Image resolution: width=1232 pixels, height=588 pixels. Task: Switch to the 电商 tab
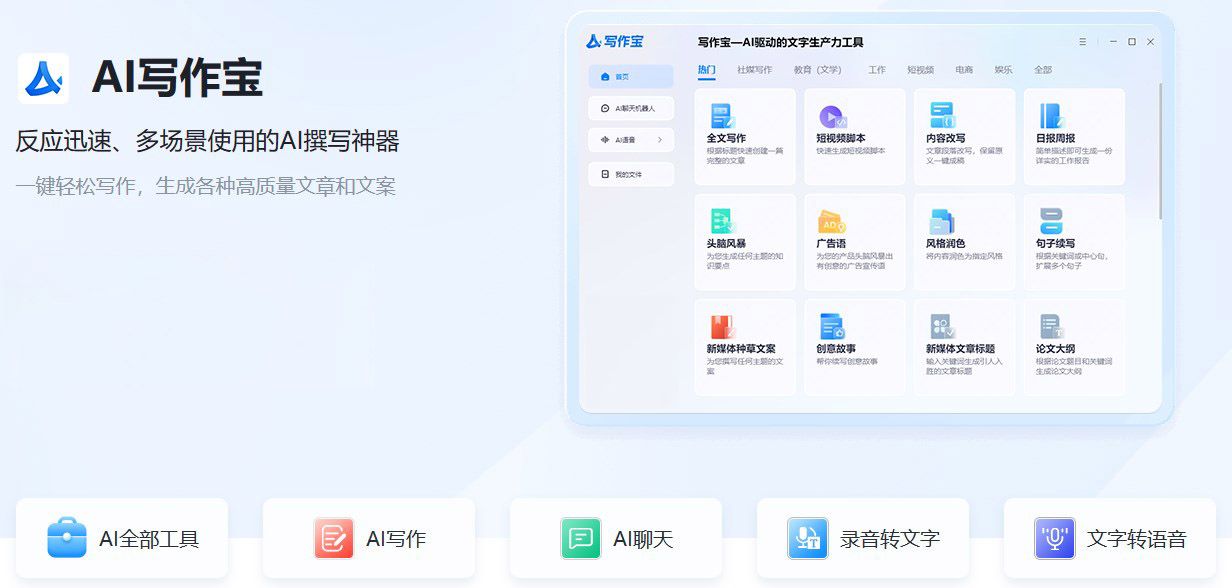[964, 70]
